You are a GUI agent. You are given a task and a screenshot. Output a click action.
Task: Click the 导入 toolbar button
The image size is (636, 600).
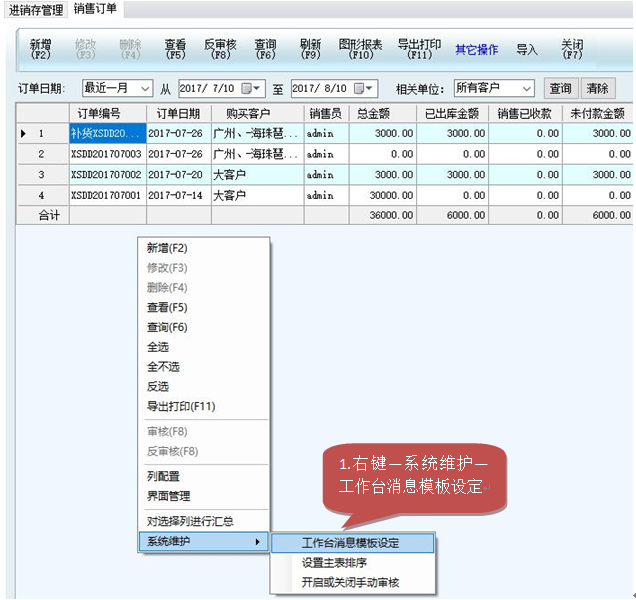527,50
